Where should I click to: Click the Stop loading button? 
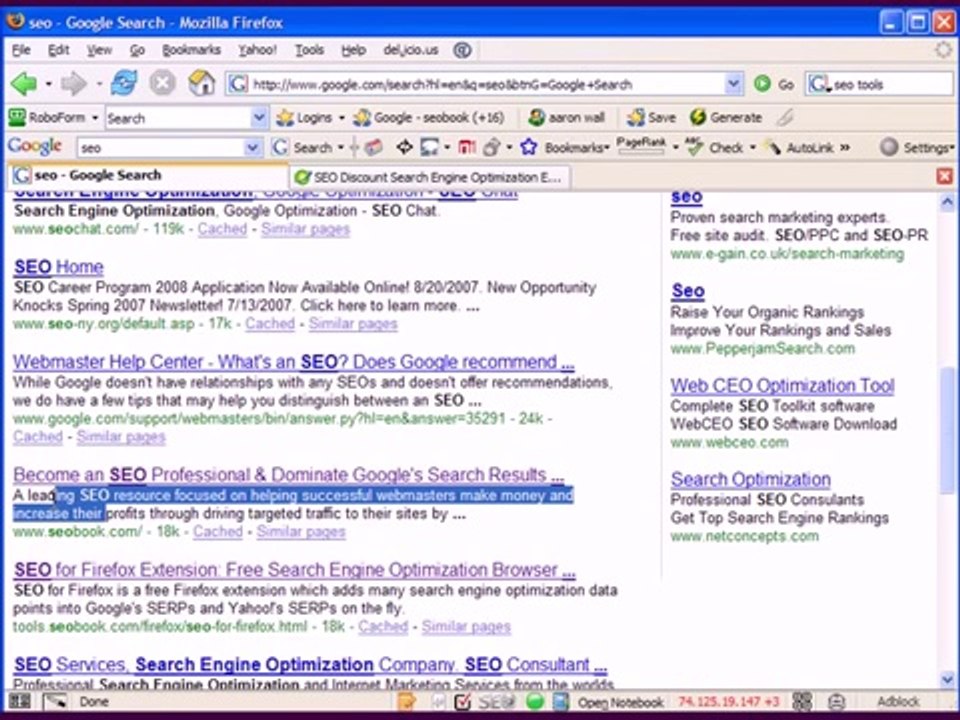[x=162, y=83]
